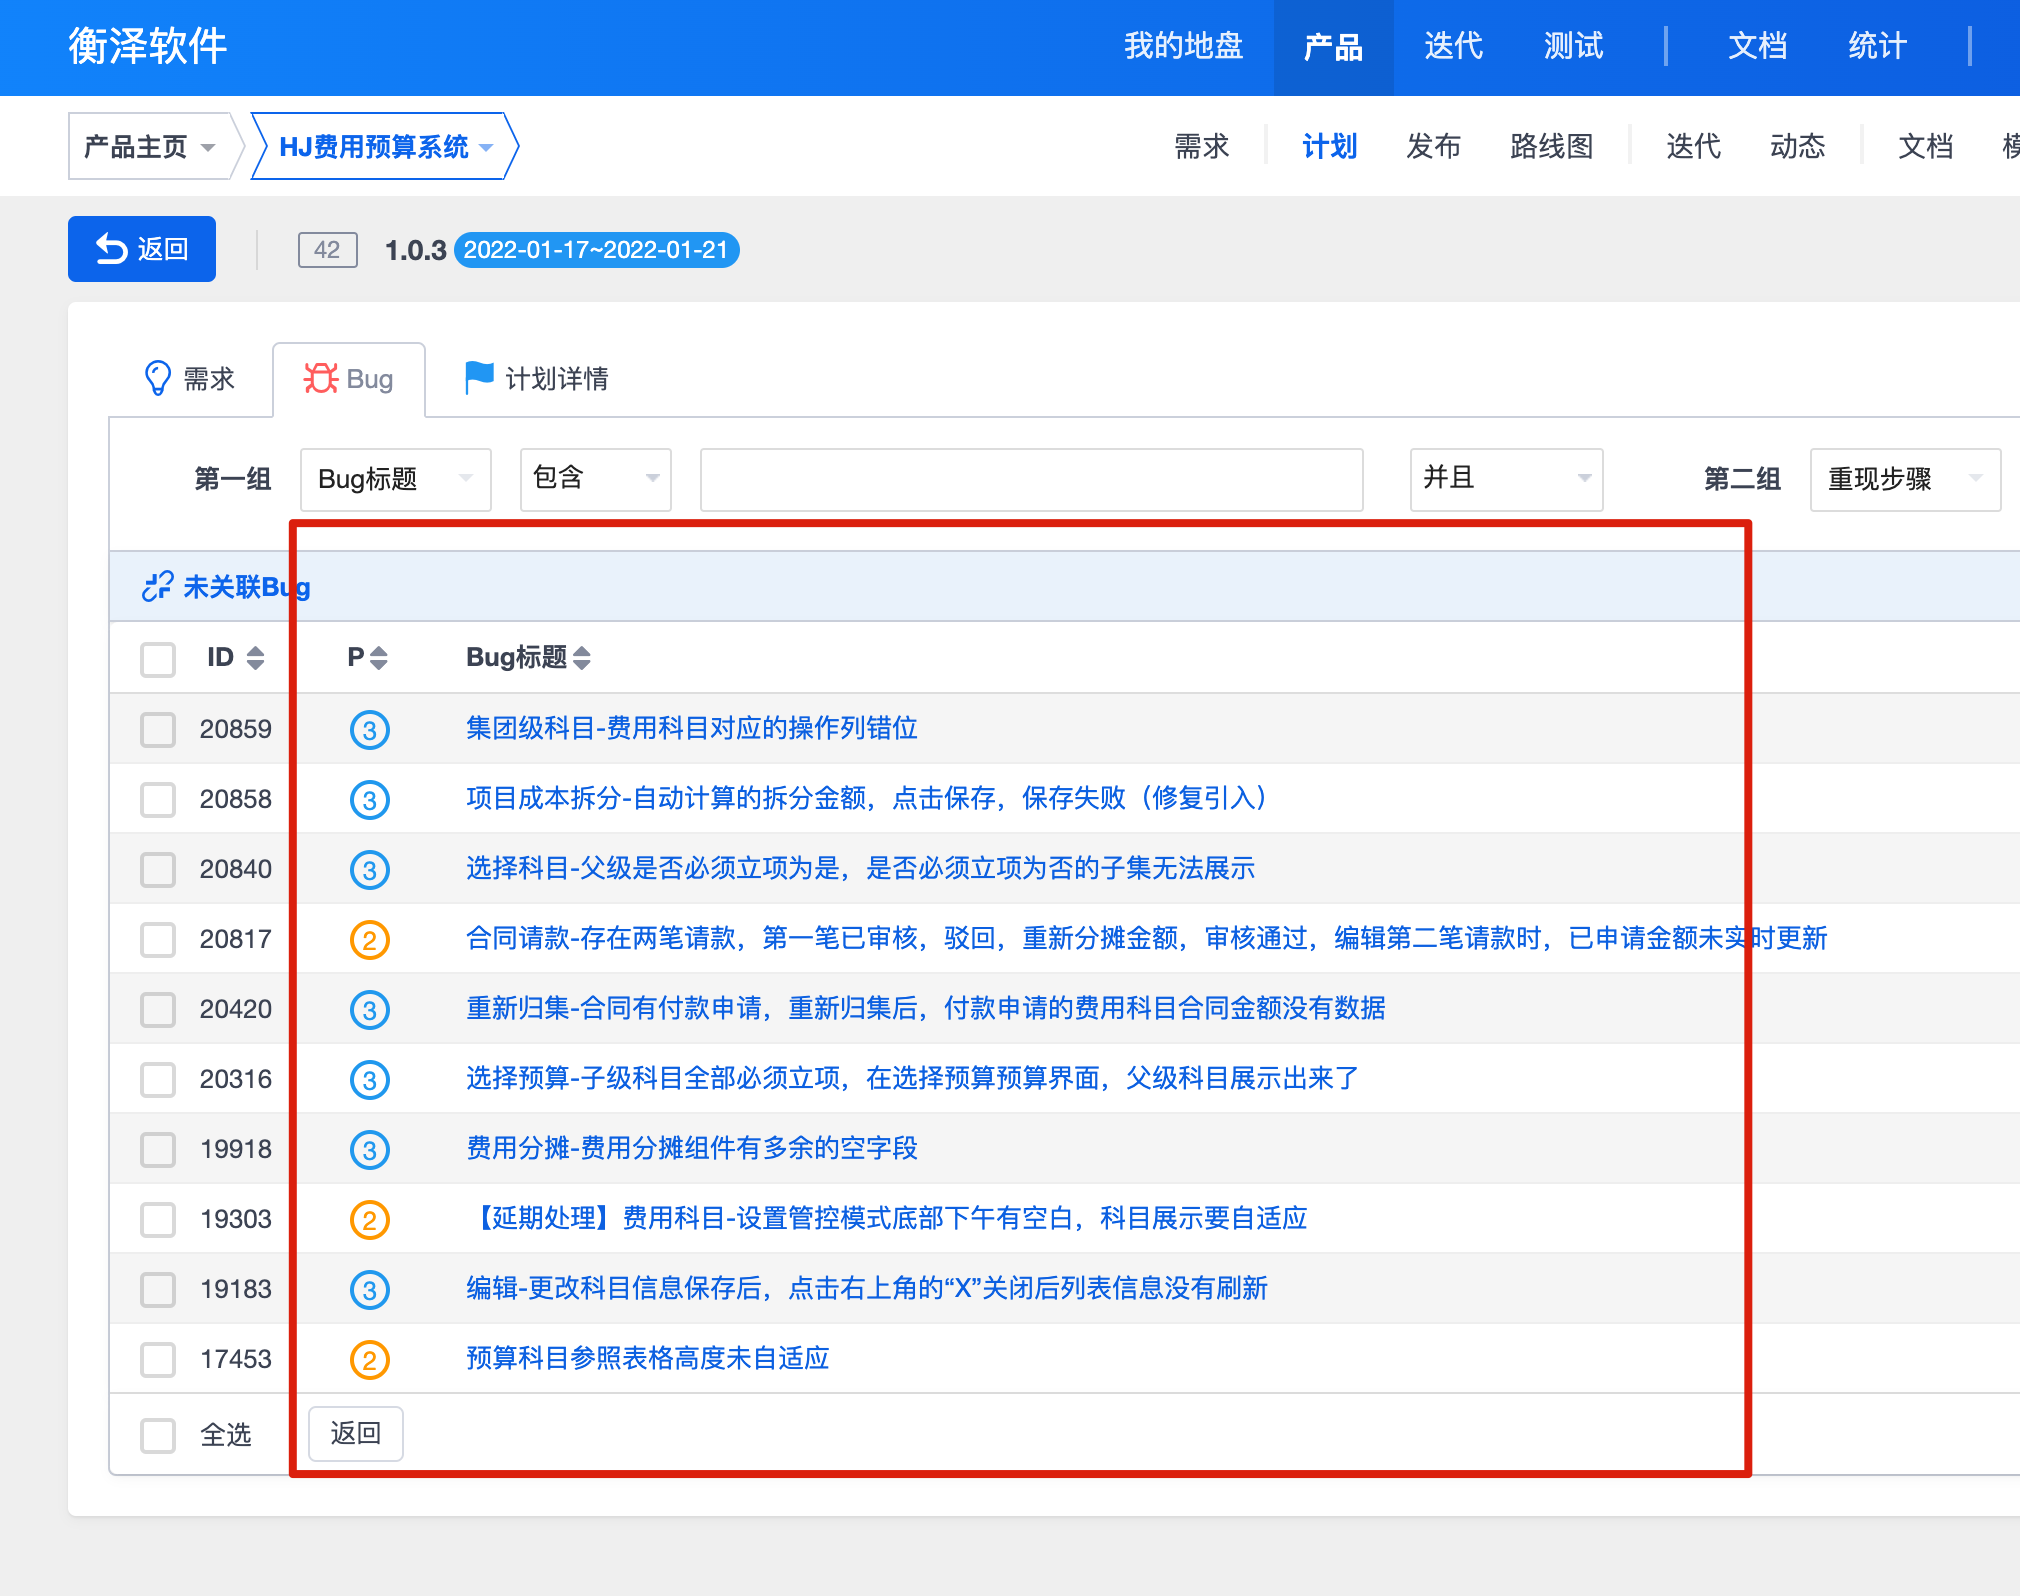
Task: Click the 2022-01-17~2022-01-21 date range badge
Action: click(596, 250)
